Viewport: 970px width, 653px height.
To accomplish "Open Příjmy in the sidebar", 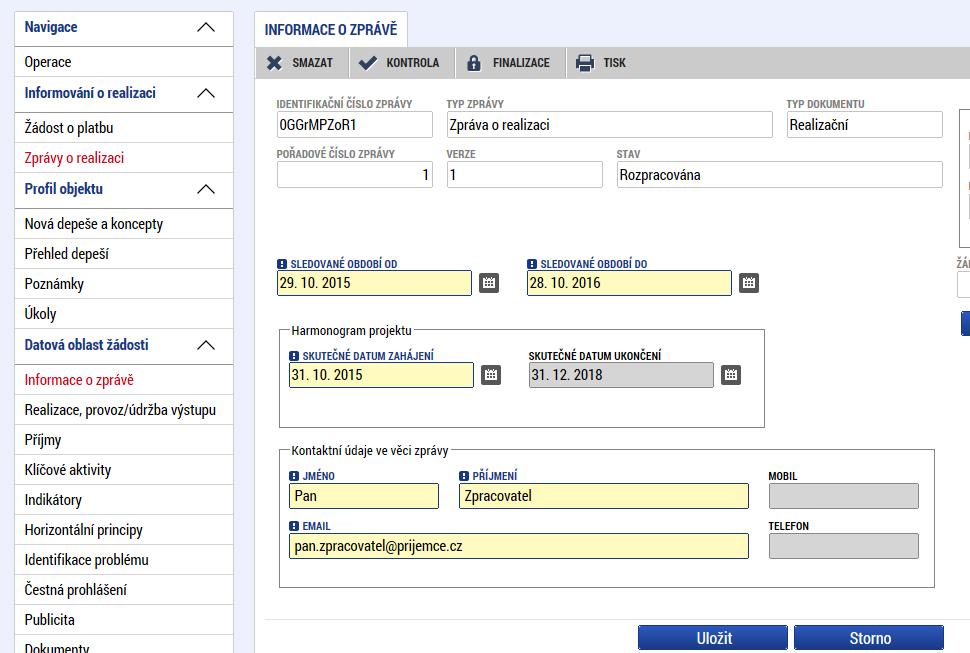I will pos(124,440).
